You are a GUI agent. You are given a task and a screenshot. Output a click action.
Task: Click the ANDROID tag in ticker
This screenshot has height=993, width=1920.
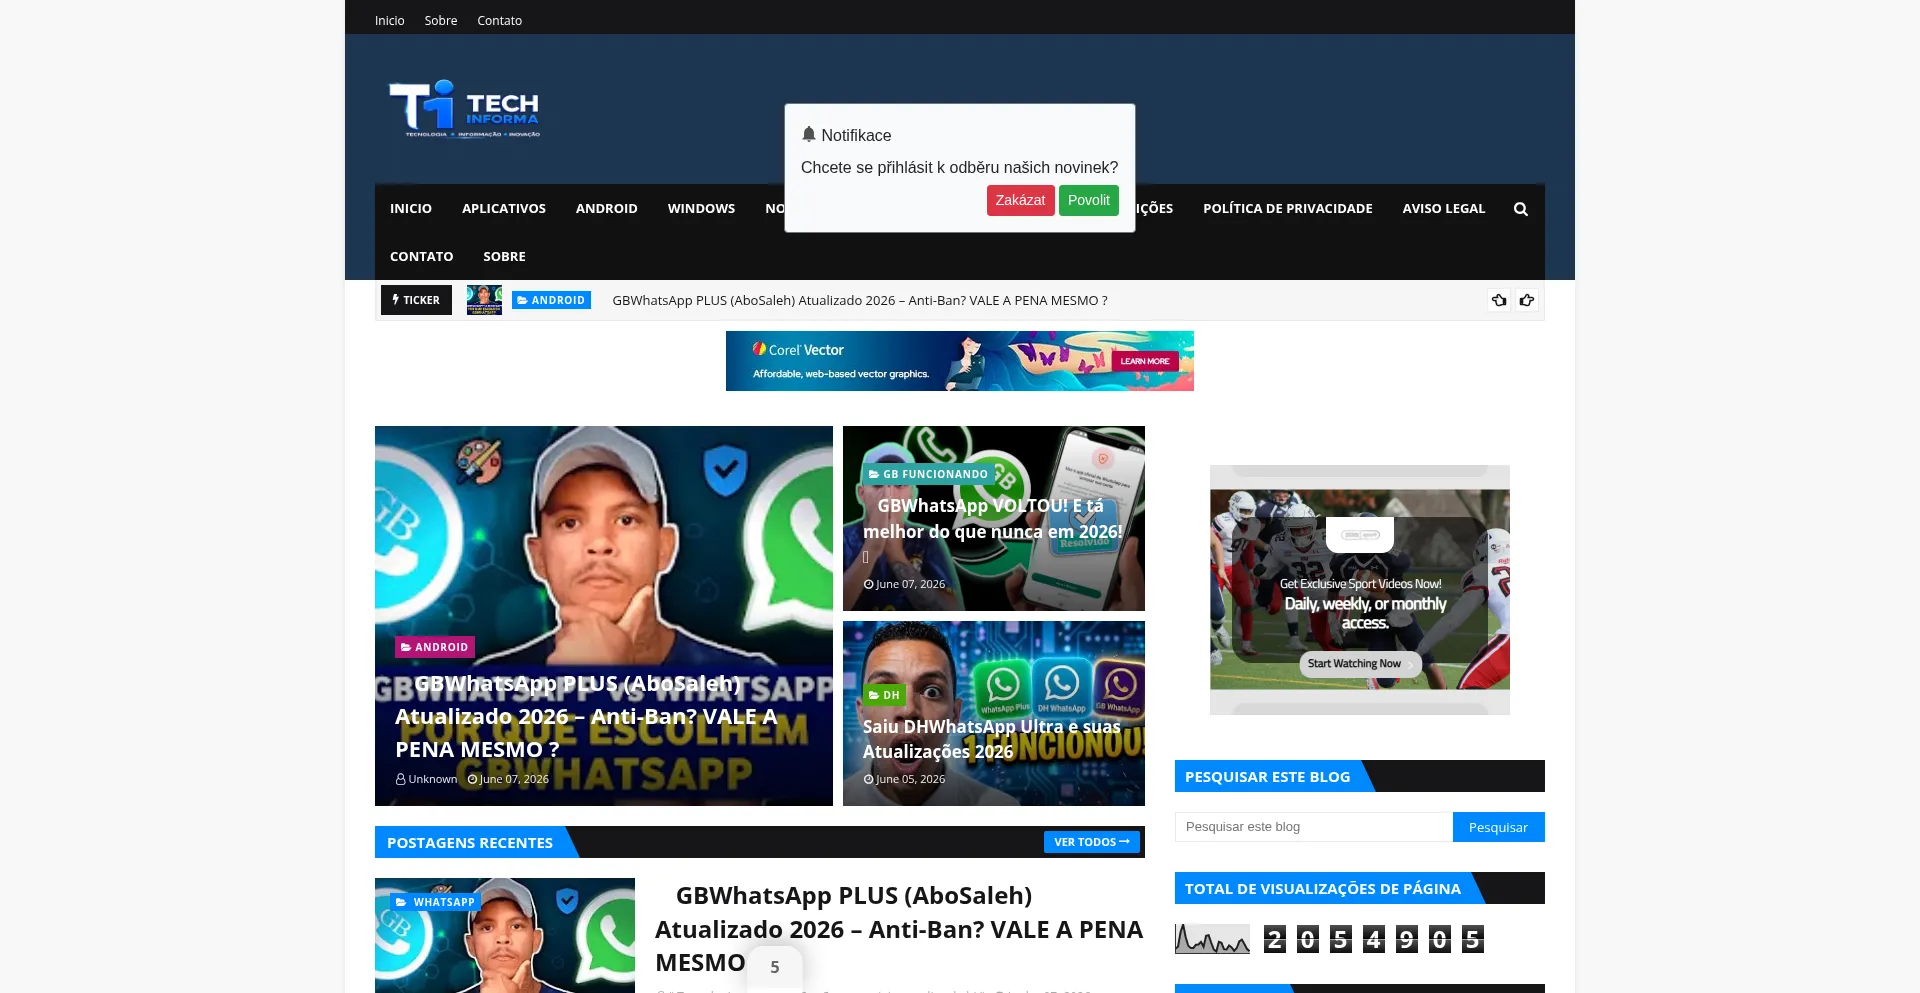pyautogui.click(x=551, y=300)
